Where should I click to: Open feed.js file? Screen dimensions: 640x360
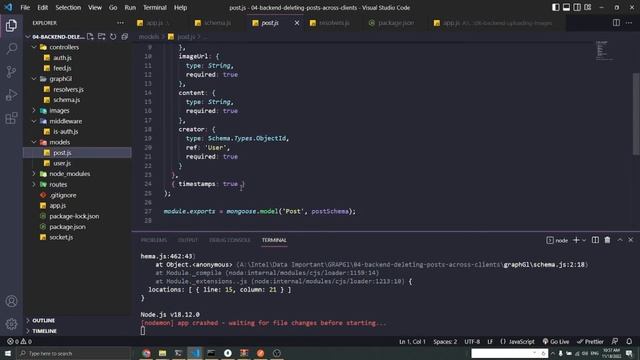click(62, 68)
